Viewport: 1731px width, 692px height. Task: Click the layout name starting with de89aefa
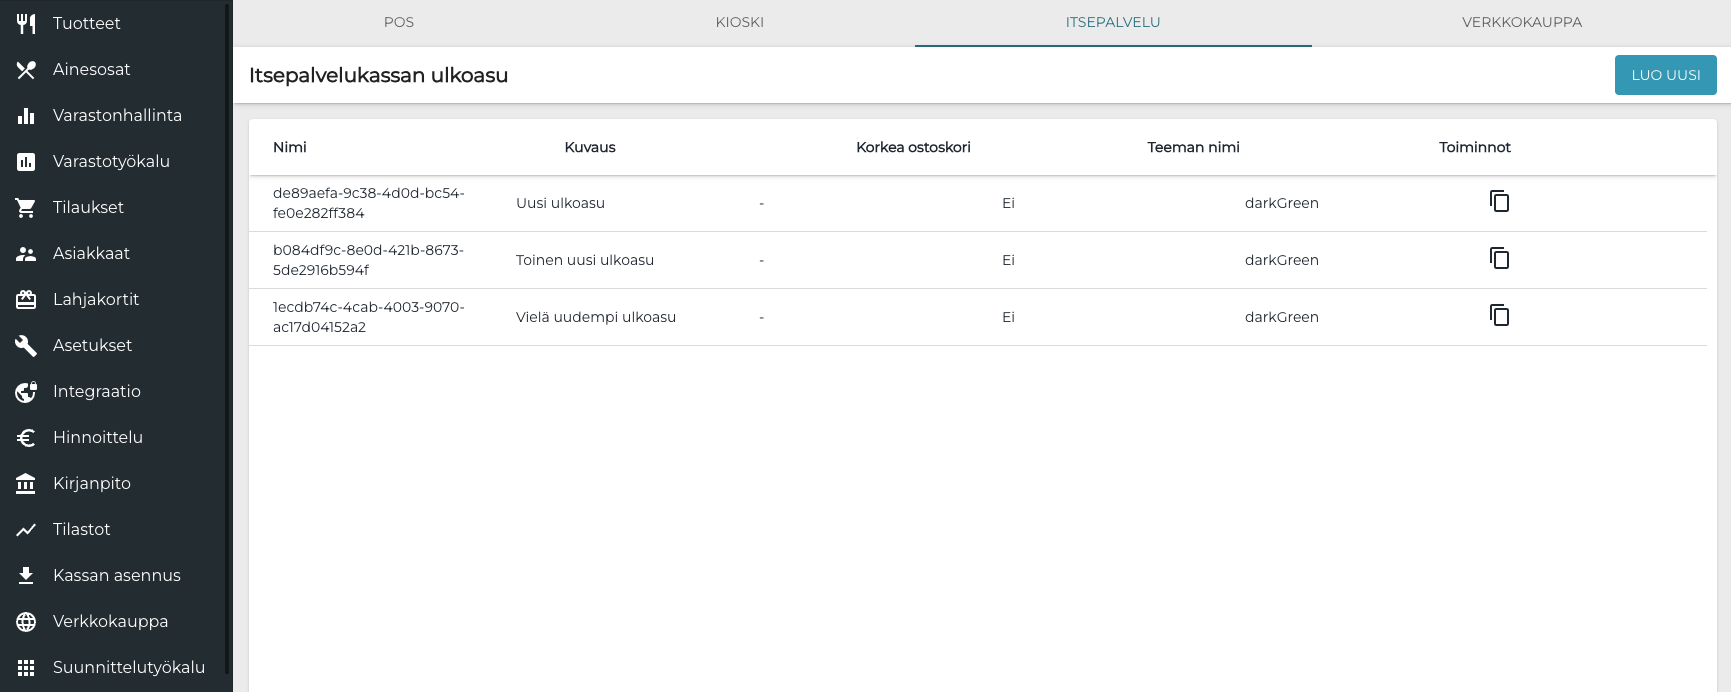pos(369,203)
